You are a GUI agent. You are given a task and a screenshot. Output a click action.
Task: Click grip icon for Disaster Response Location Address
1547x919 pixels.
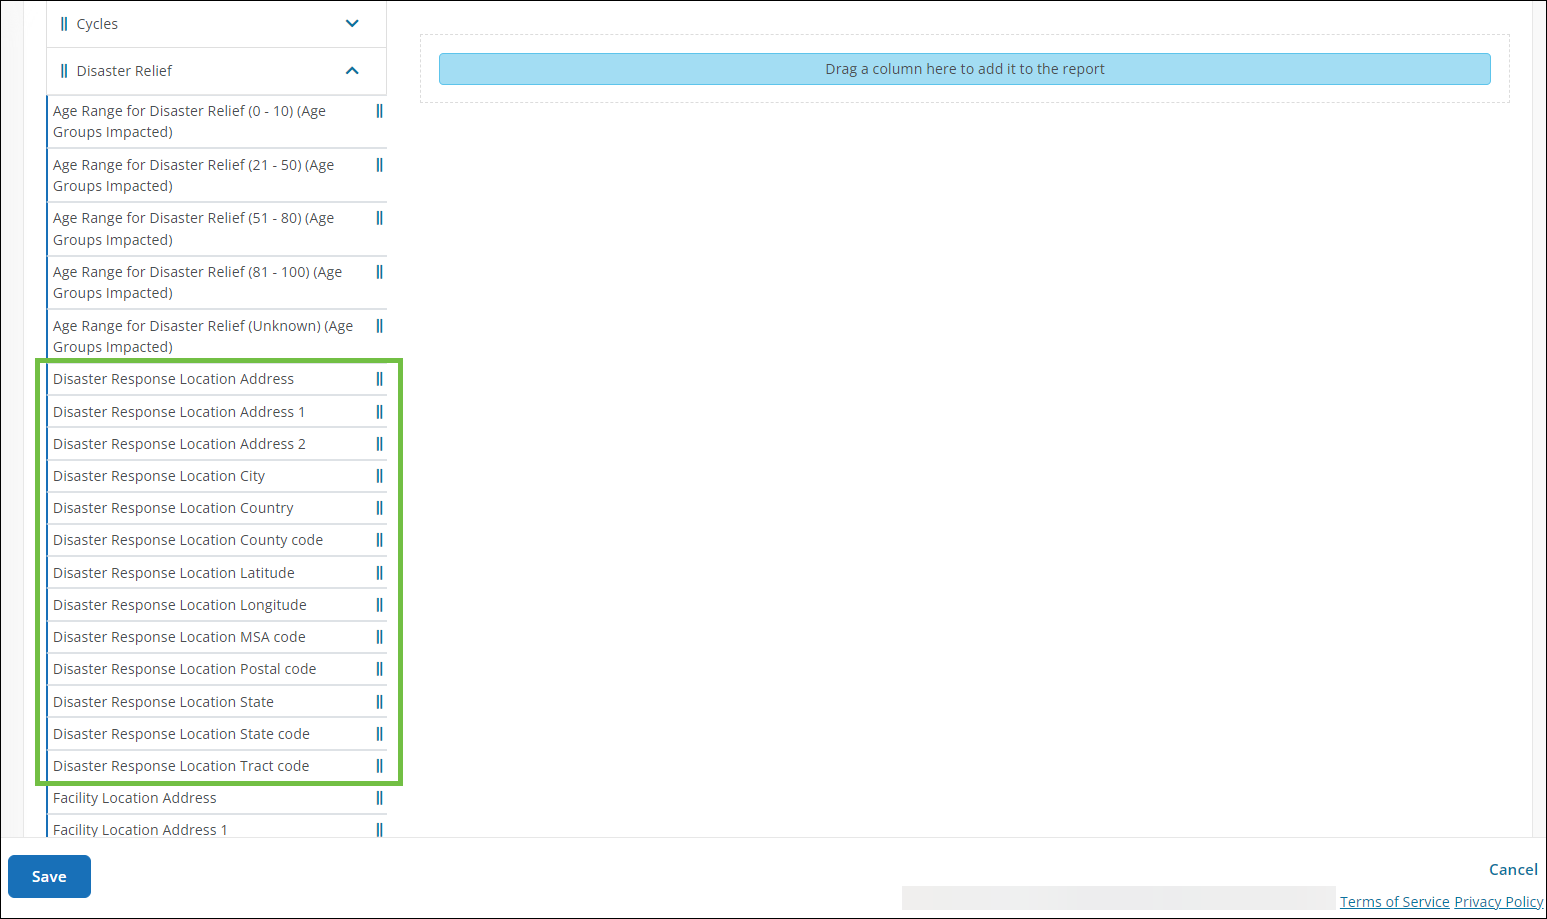click(379, 379)
